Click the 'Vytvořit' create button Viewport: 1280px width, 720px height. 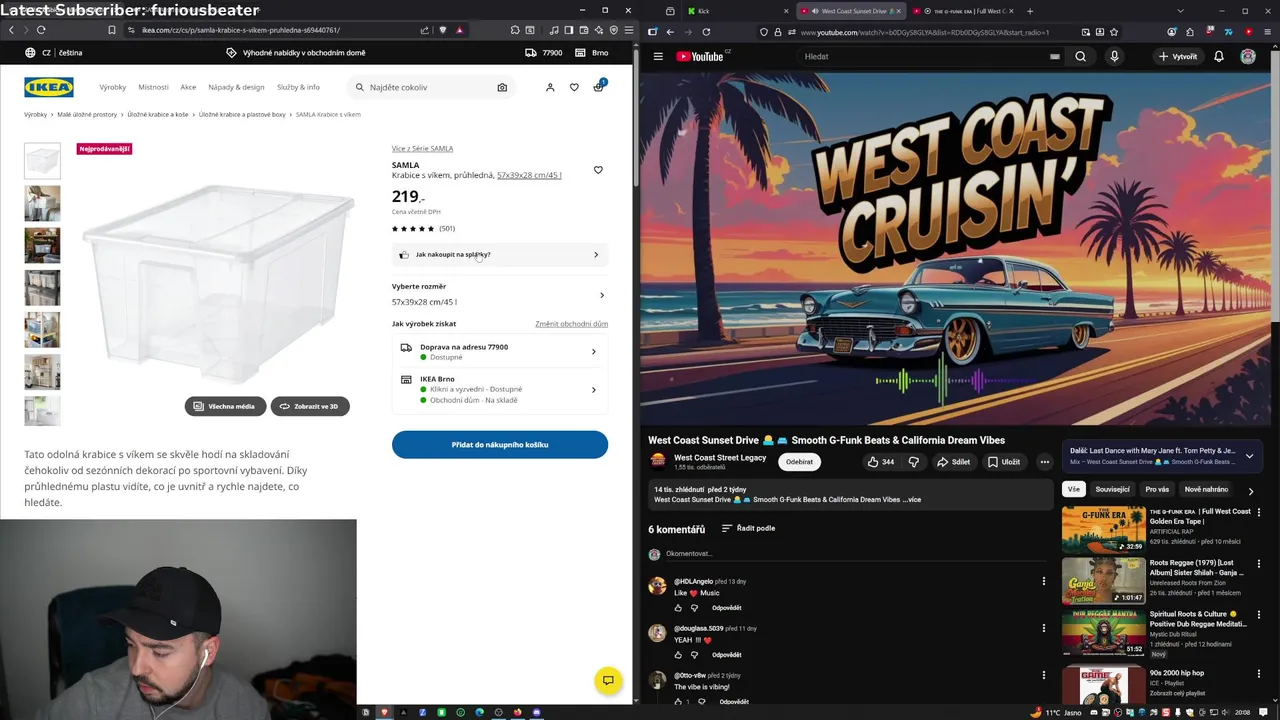(1178, 56)
